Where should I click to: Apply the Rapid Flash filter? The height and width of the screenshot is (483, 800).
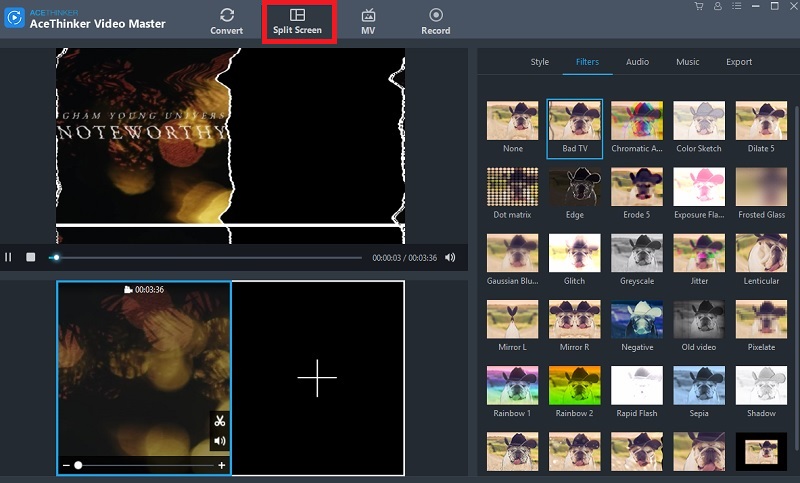(637, 393)
